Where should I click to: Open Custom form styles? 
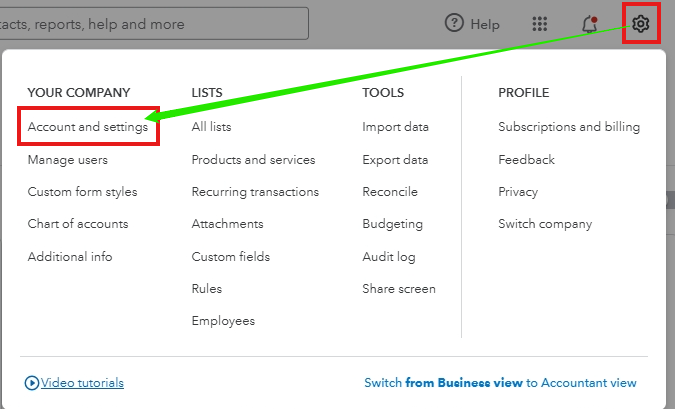tap(83, 192)
